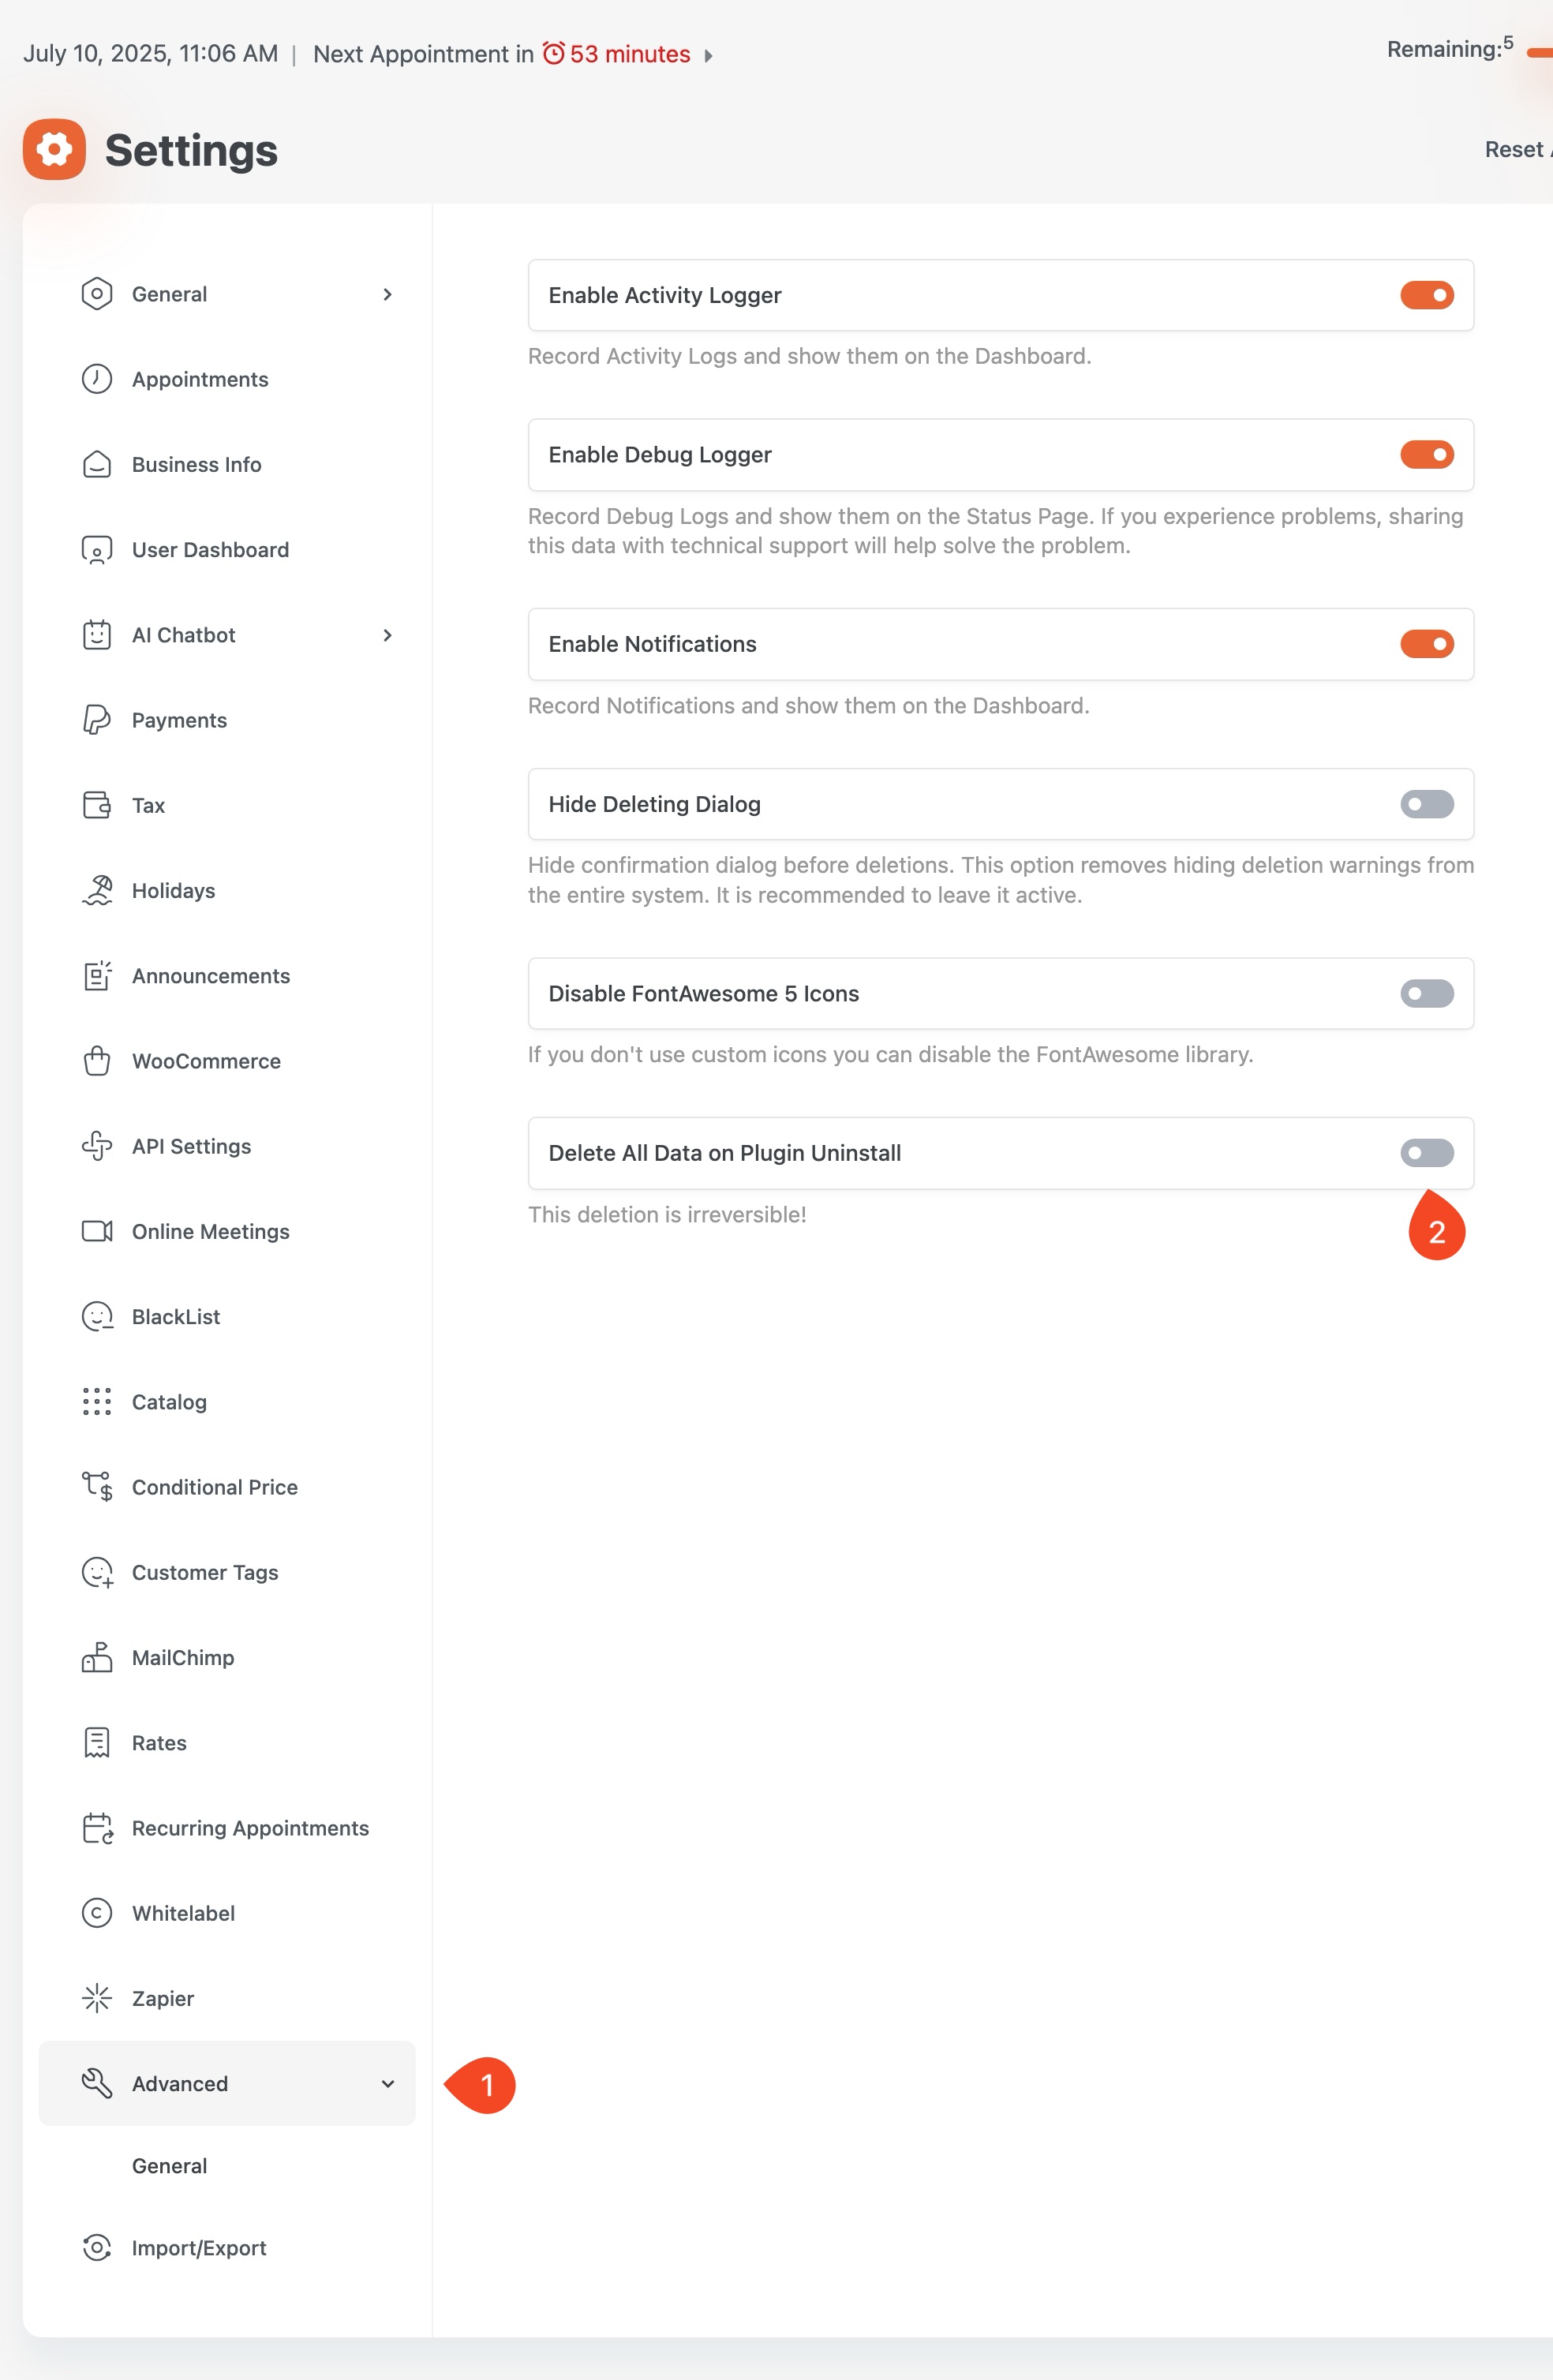Go to Recurring Appointments settings
1553x2380 pixels.
250,1828
